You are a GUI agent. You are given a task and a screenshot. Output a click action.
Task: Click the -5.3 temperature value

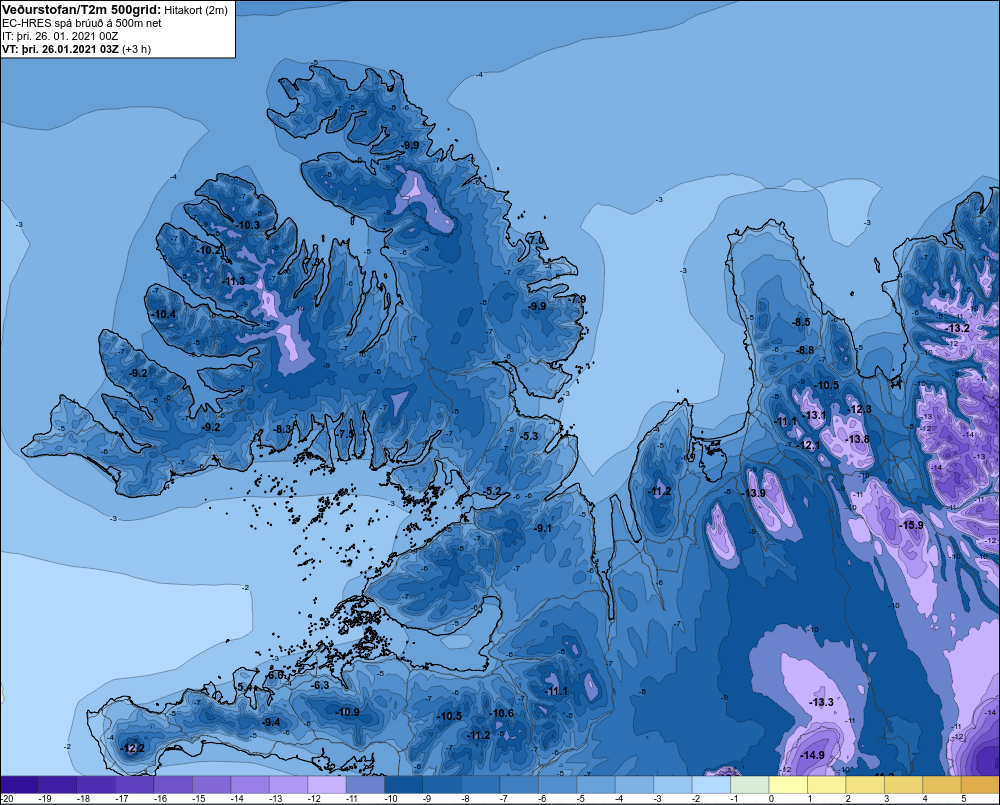click(529, 436)
